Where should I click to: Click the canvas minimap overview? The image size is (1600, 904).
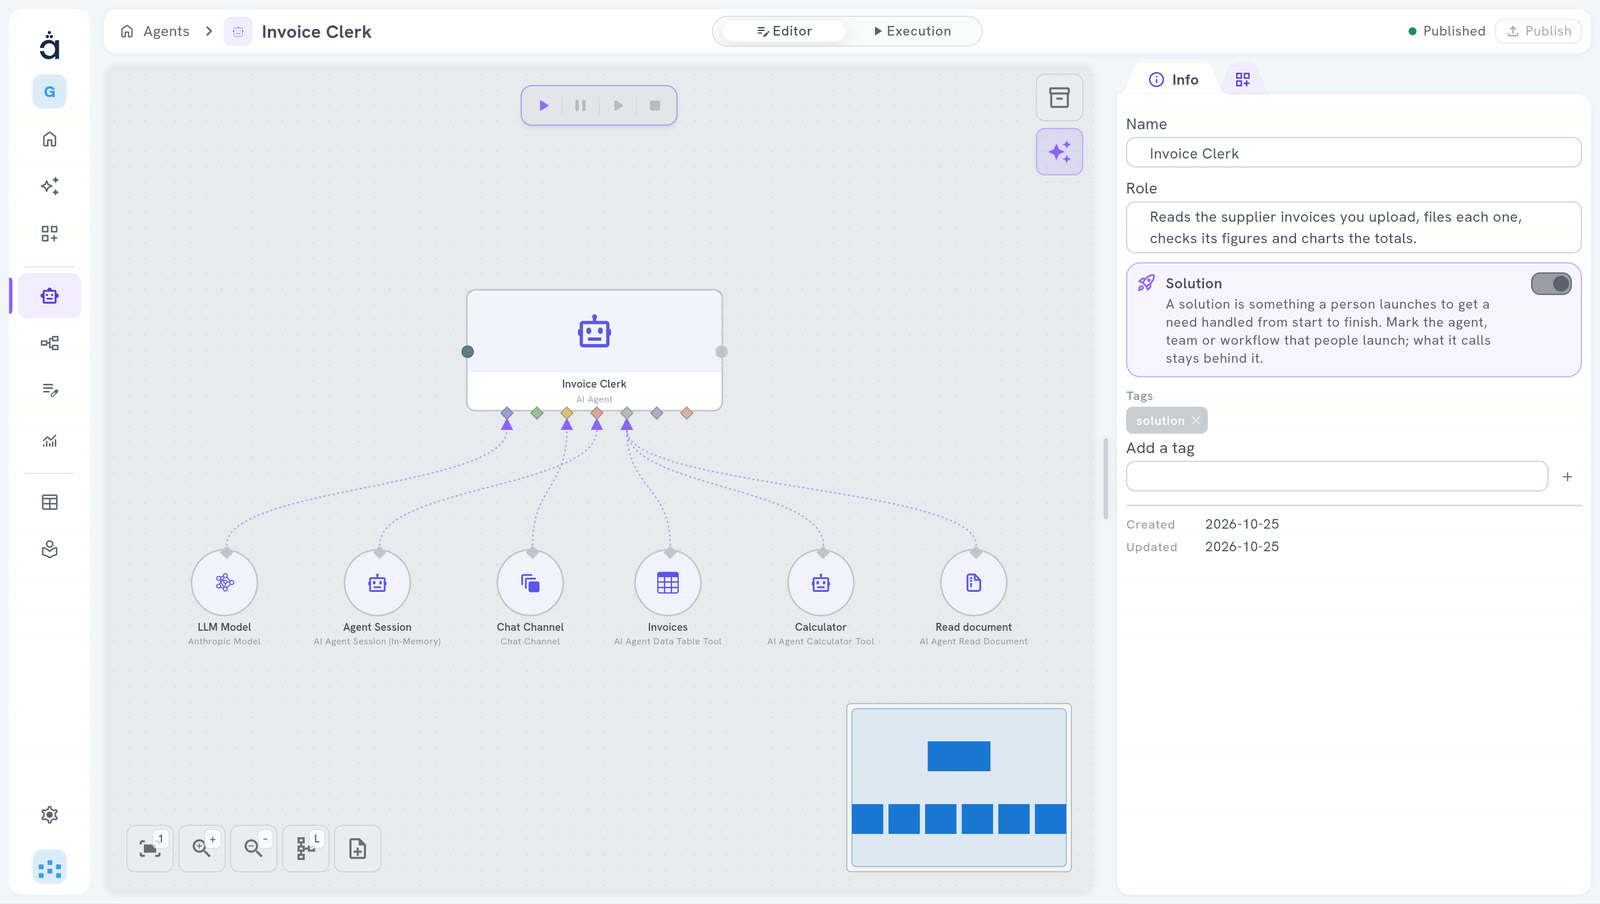(x=959, y=788)
